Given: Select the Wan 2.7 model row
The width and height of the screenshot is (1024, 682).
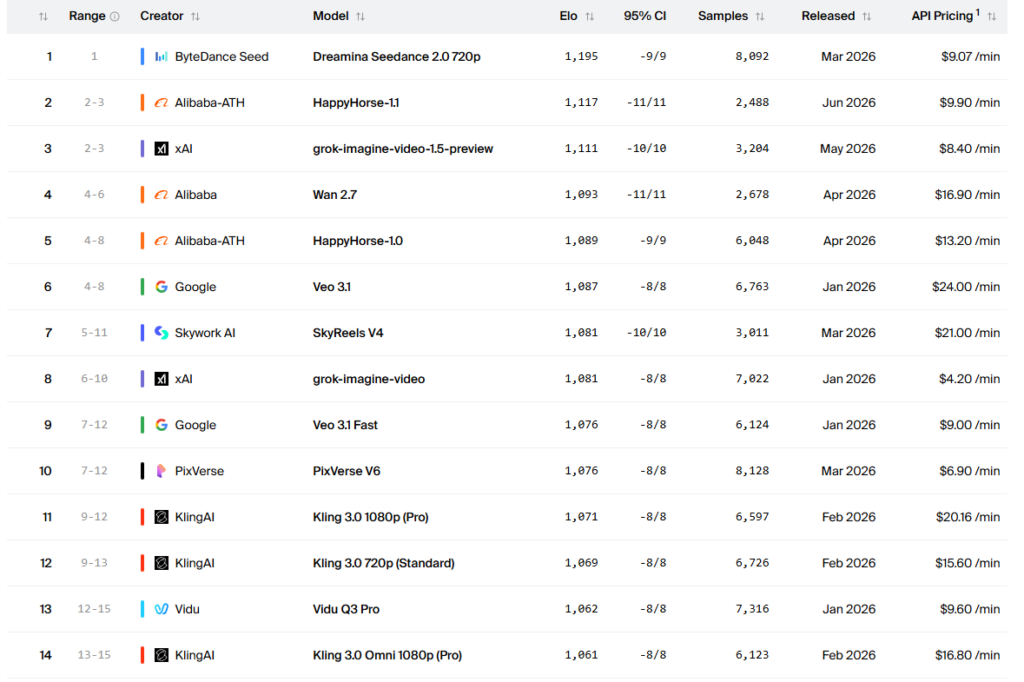Looking at the screenshot, I should [x=507, y=195].
